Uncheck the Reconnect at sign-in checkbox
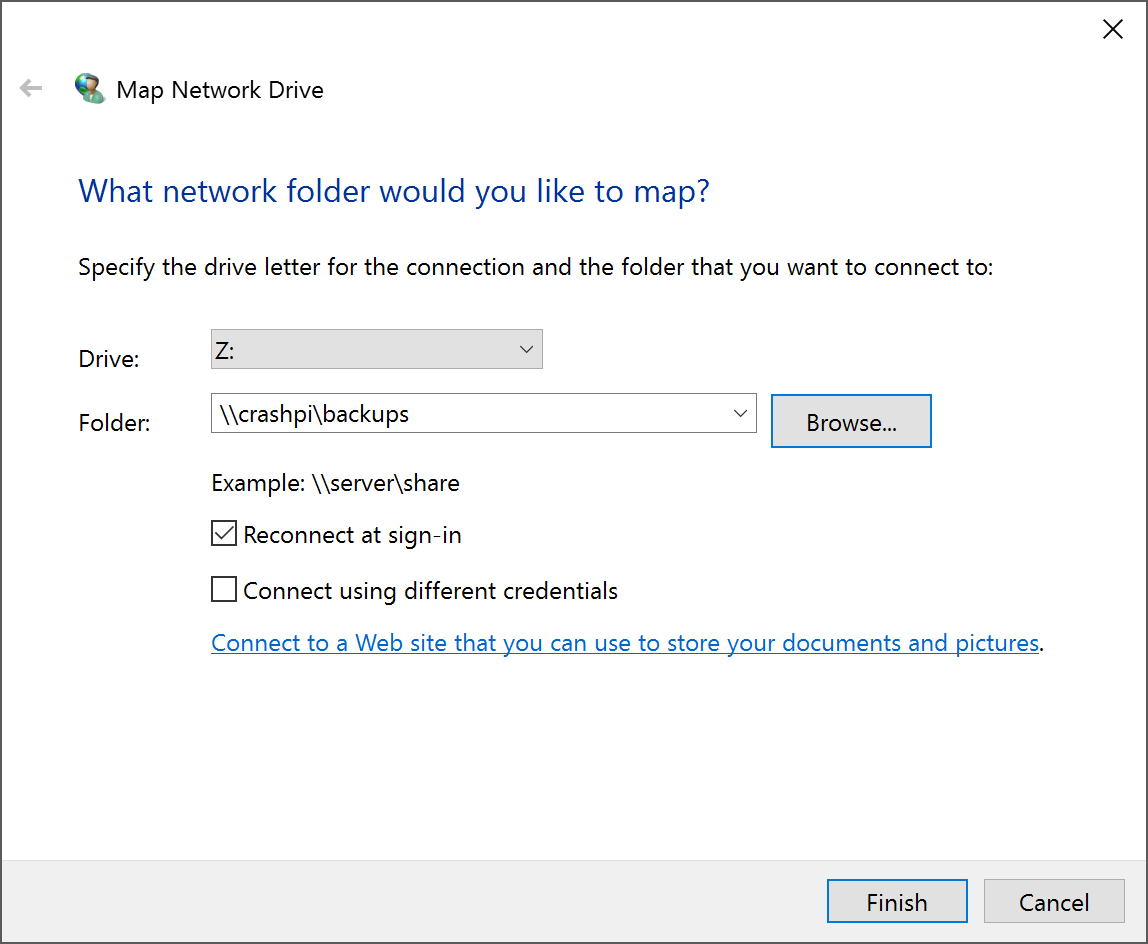This screenshot has height=944, width=1148. tap(224, 535)
